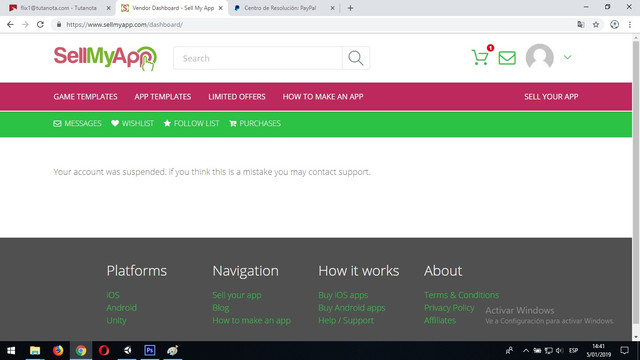
Task: Open the Help / Support link
Action: (346, 320)
